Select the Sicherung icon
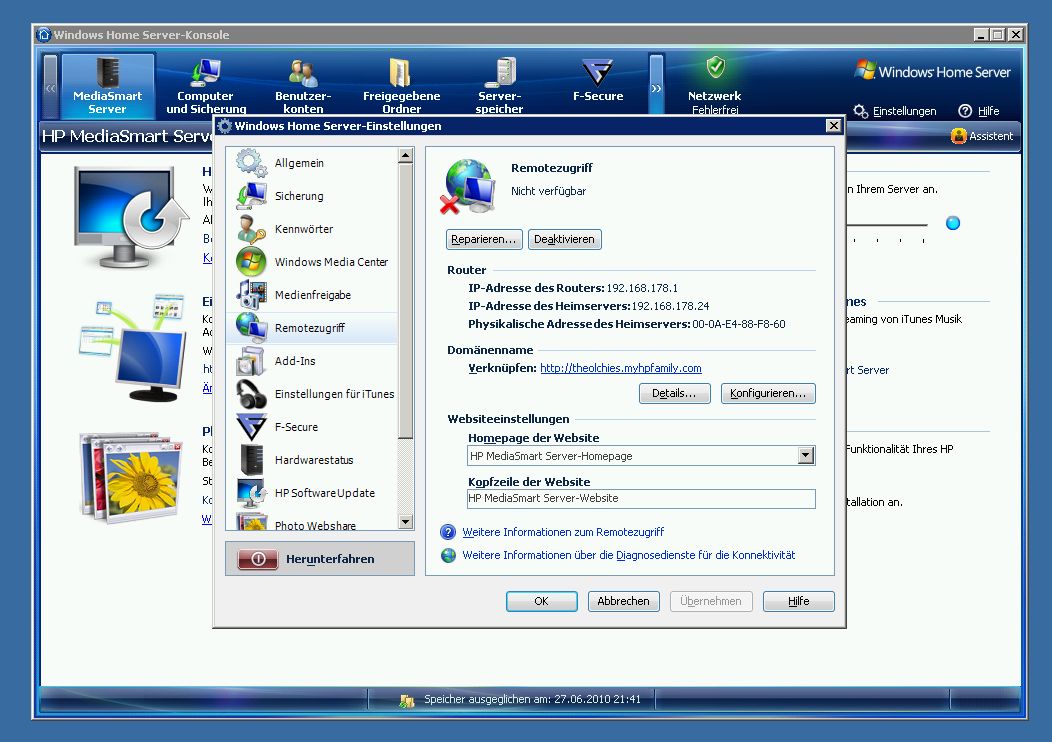1052x742 pixels. (x=251, y=196)
